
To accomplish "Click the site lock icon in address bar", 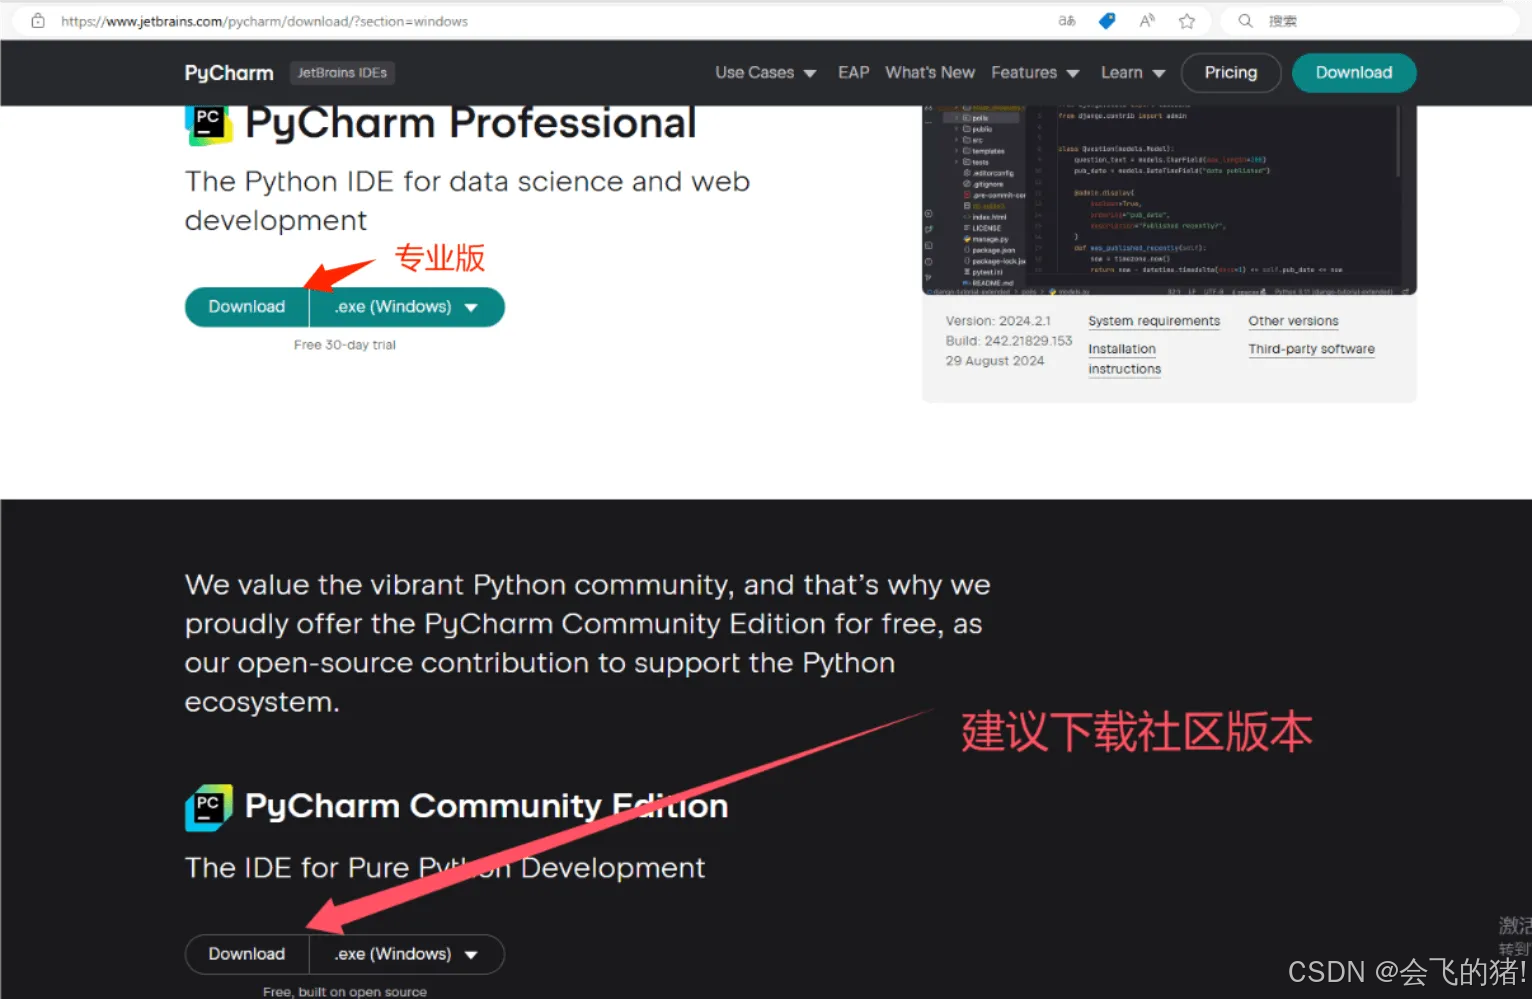I will [38, 21].
